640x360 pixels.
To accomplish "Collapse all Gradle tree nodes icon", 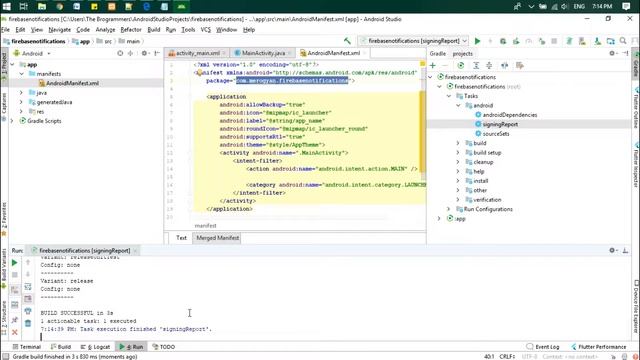I will pos(489,65).
